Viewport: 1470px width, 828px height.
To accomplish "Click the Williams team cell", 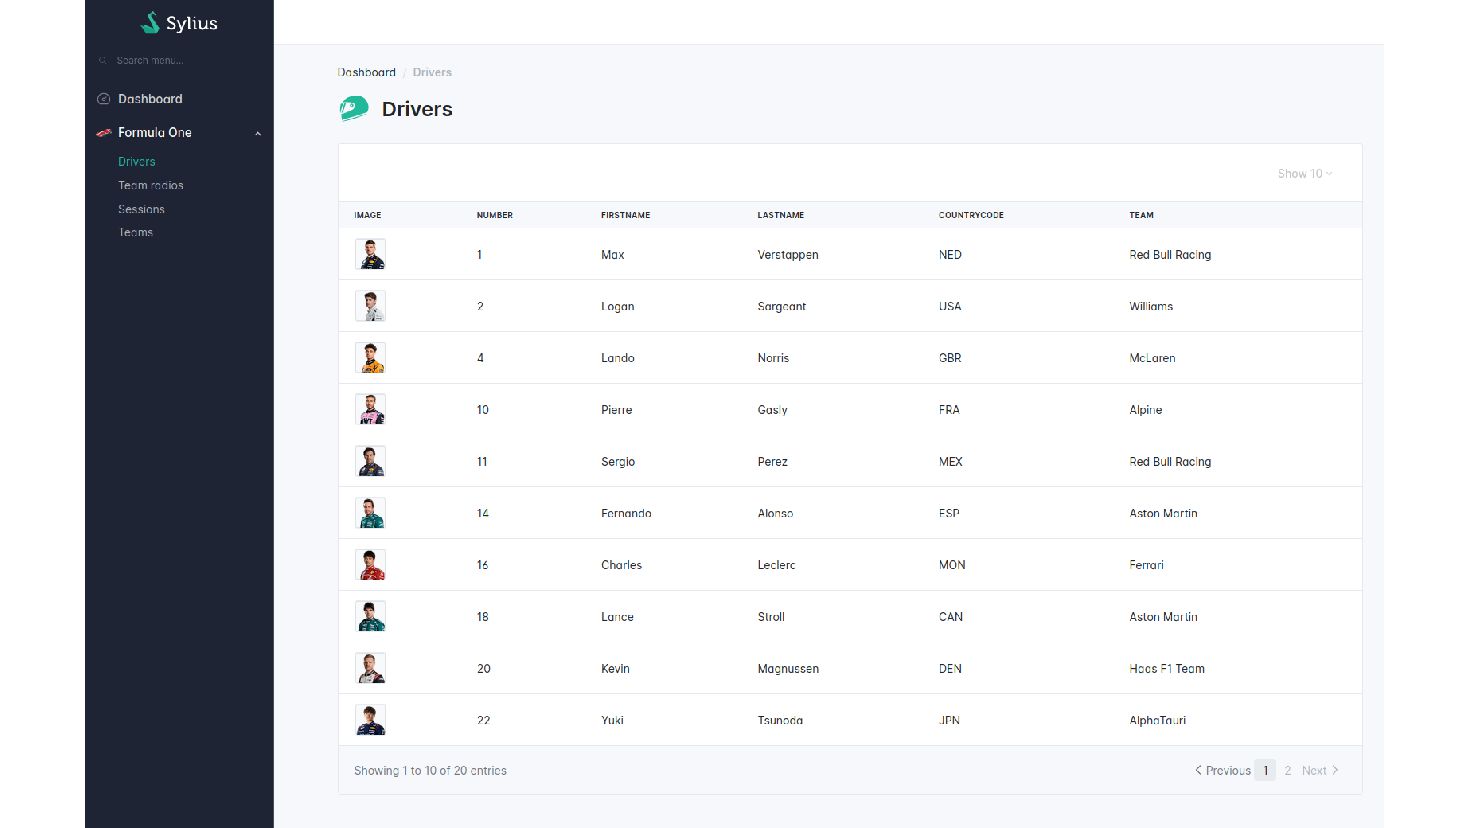I will click(1151, 306).
